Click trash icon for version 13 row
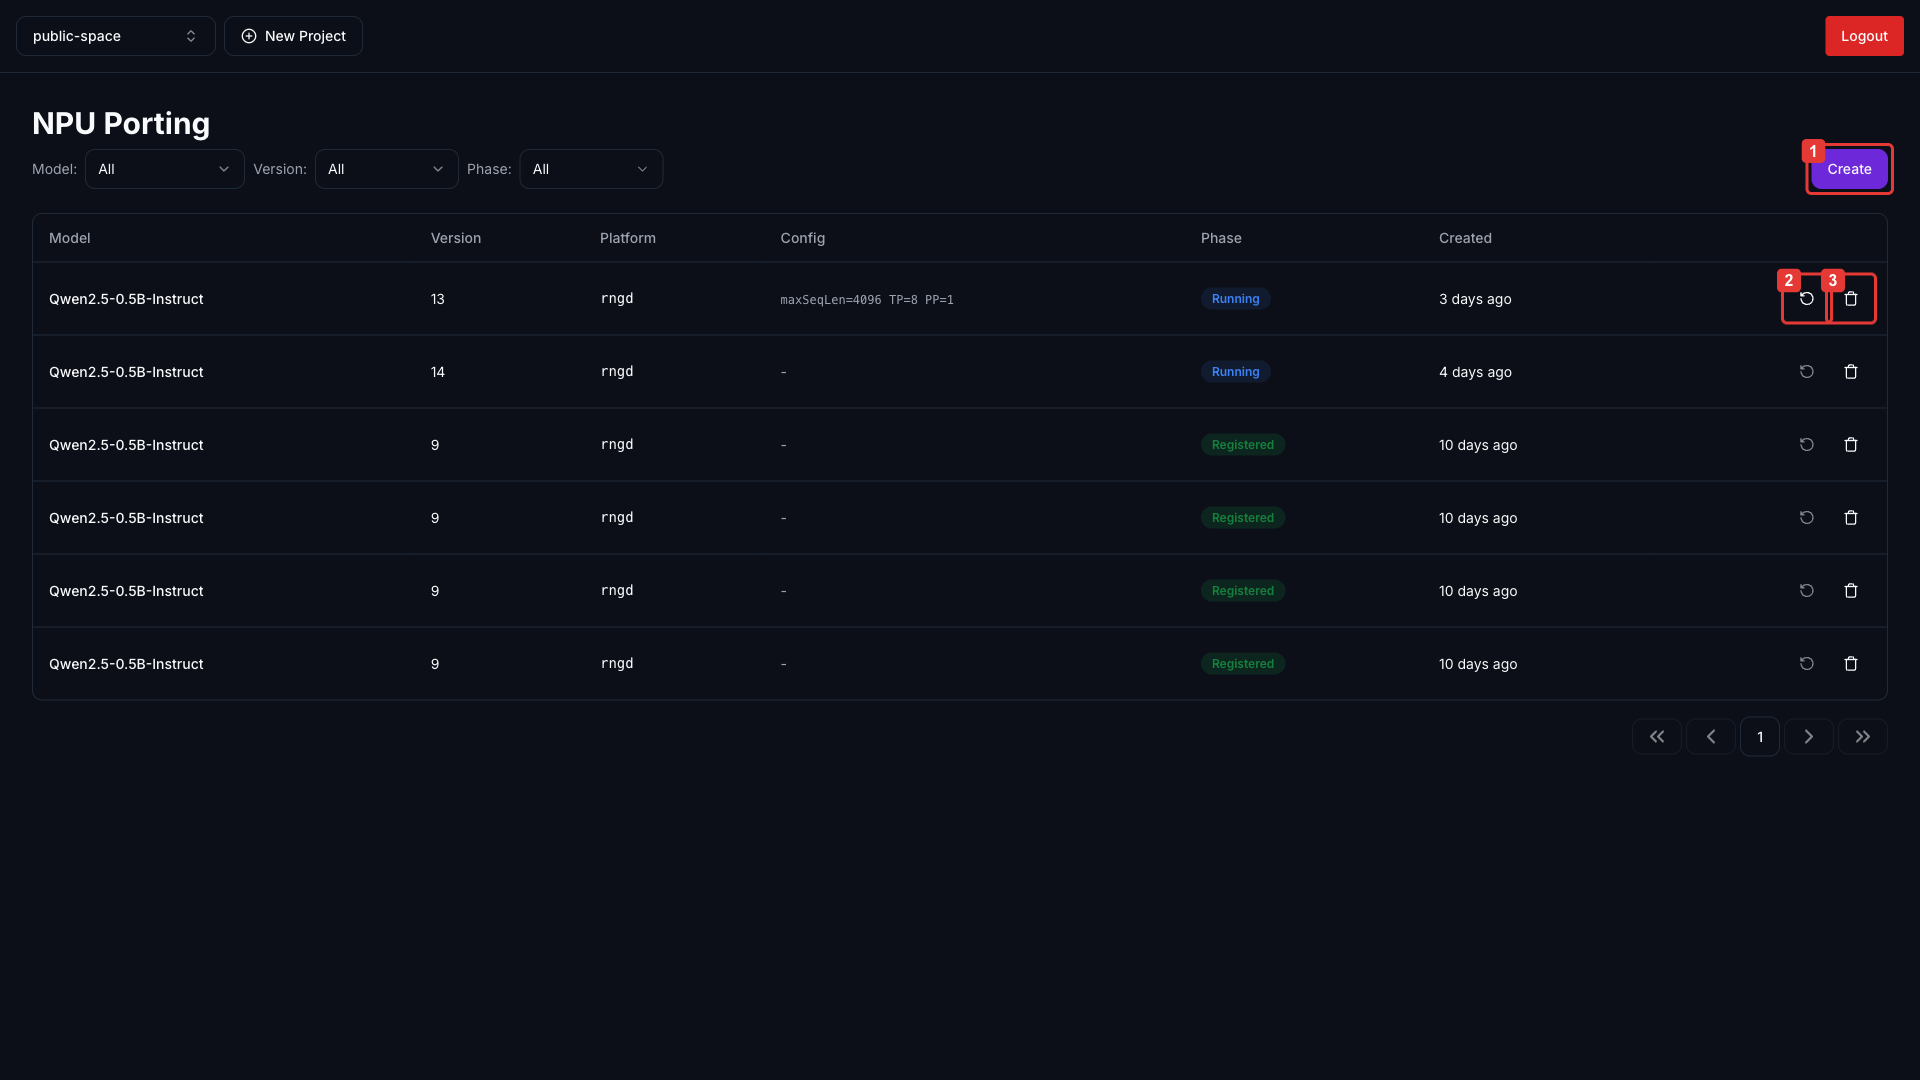Viewport: 1920px width, 1080px height. (x=1851, y=299)
